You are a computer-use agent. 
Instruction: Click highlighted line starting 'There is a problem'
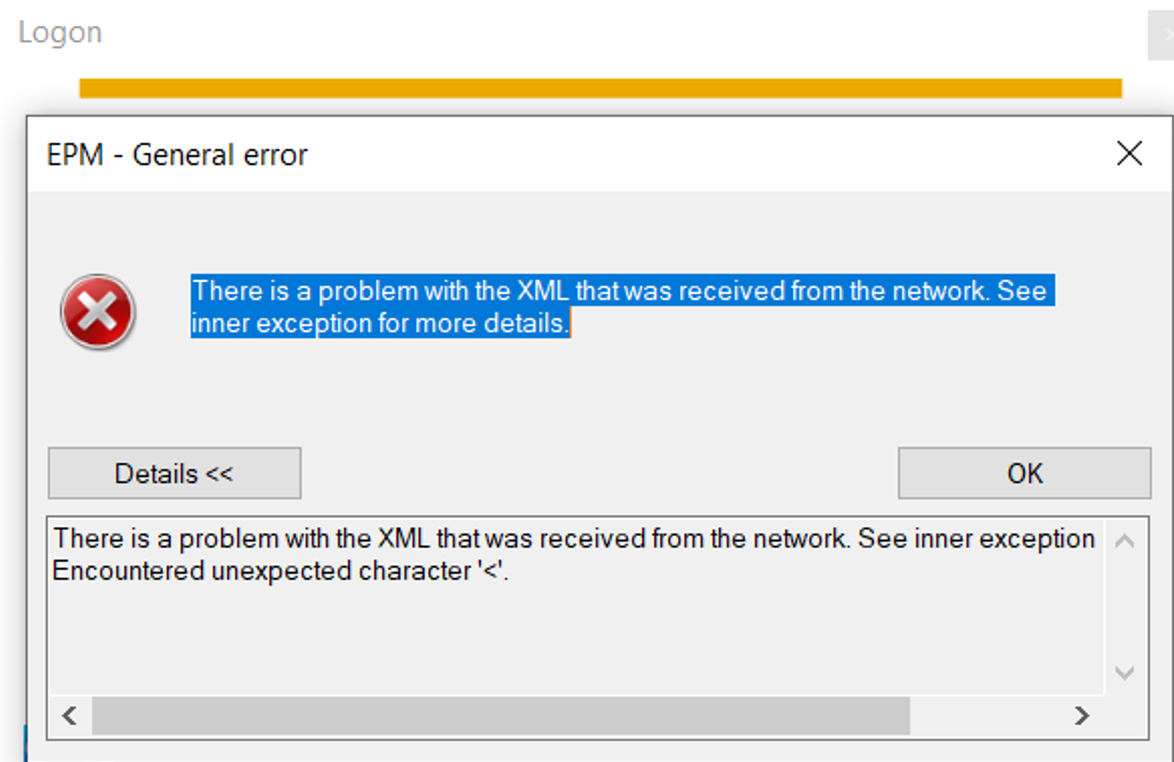pos(622,290)
